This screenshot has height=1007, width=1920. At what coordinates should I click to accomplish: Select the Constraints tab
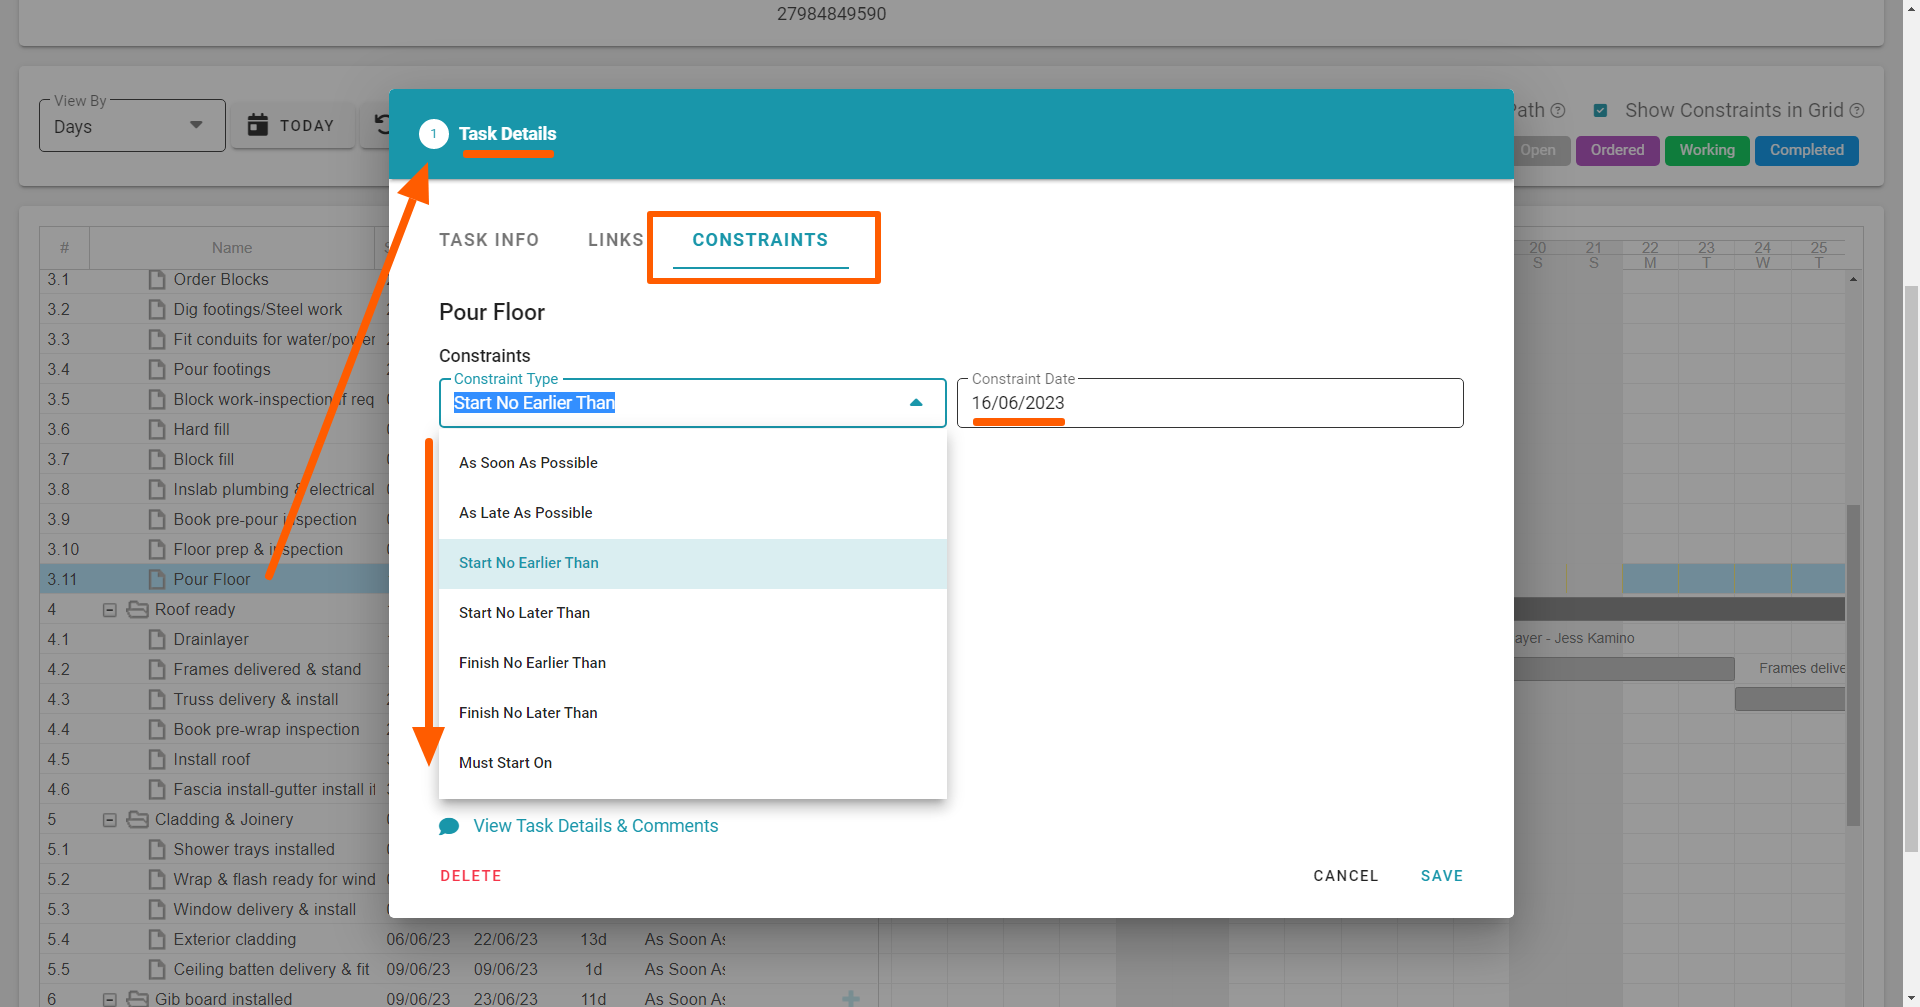point(760,240)
